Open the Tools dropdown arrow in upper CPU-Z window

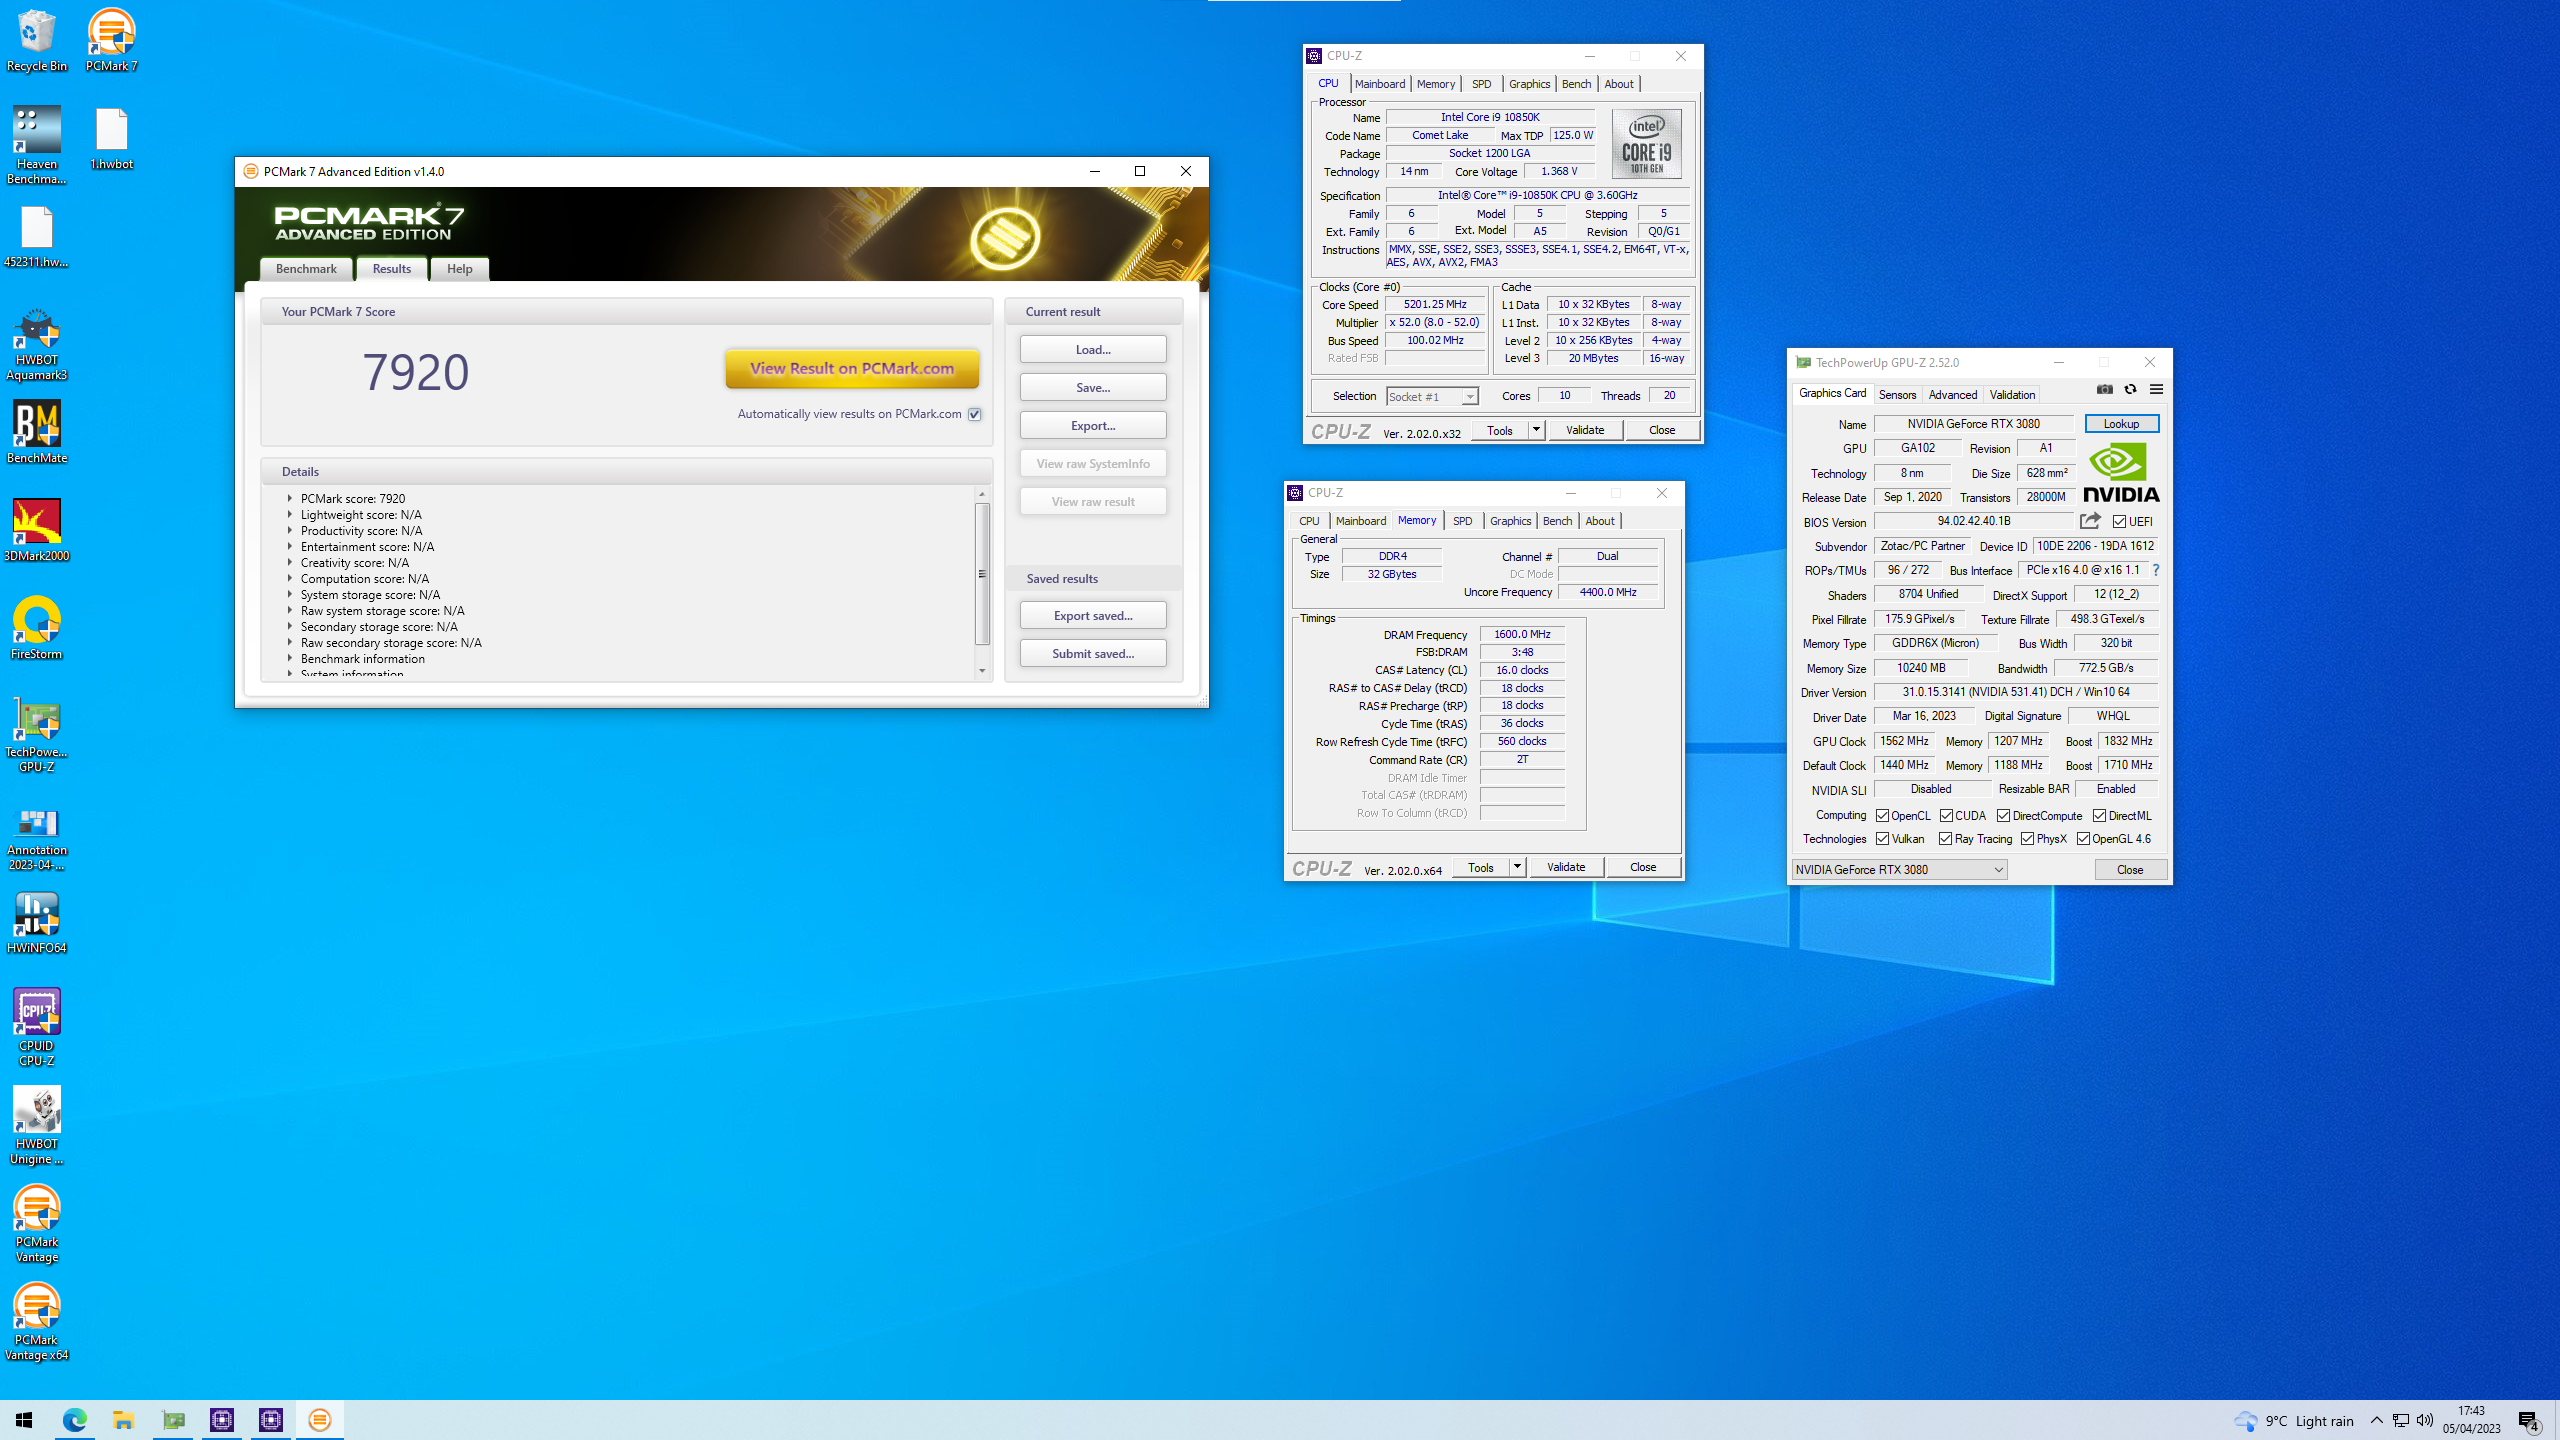1537,430
